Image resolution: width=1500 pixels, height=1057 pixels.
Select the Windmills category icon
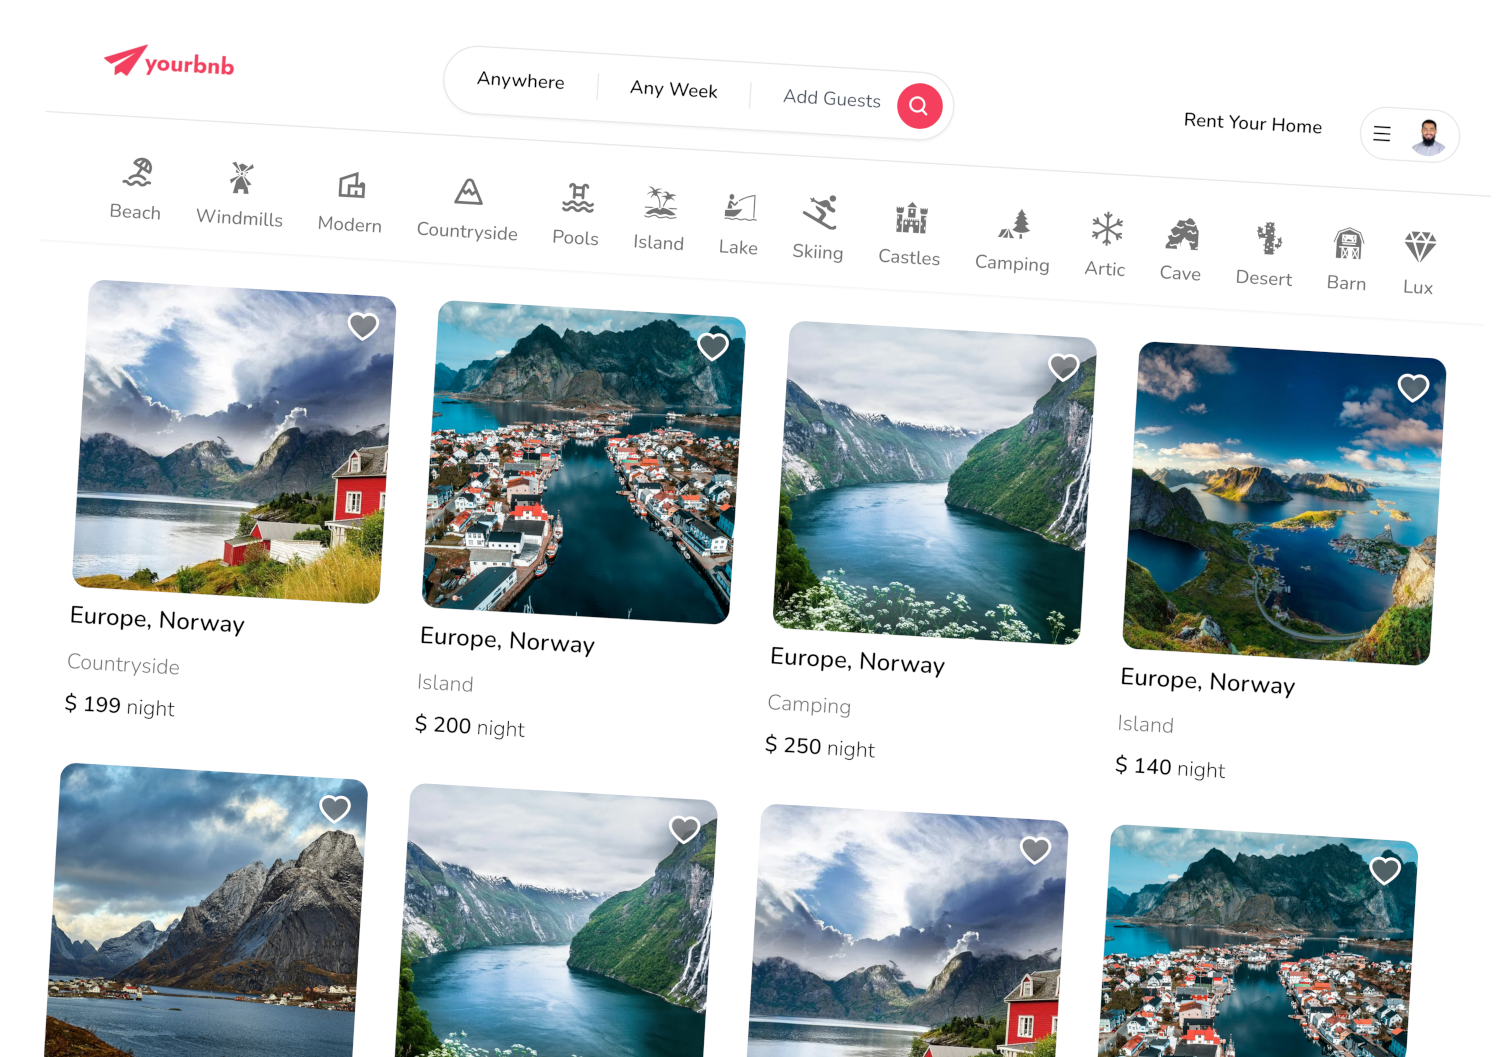point(241,178)
